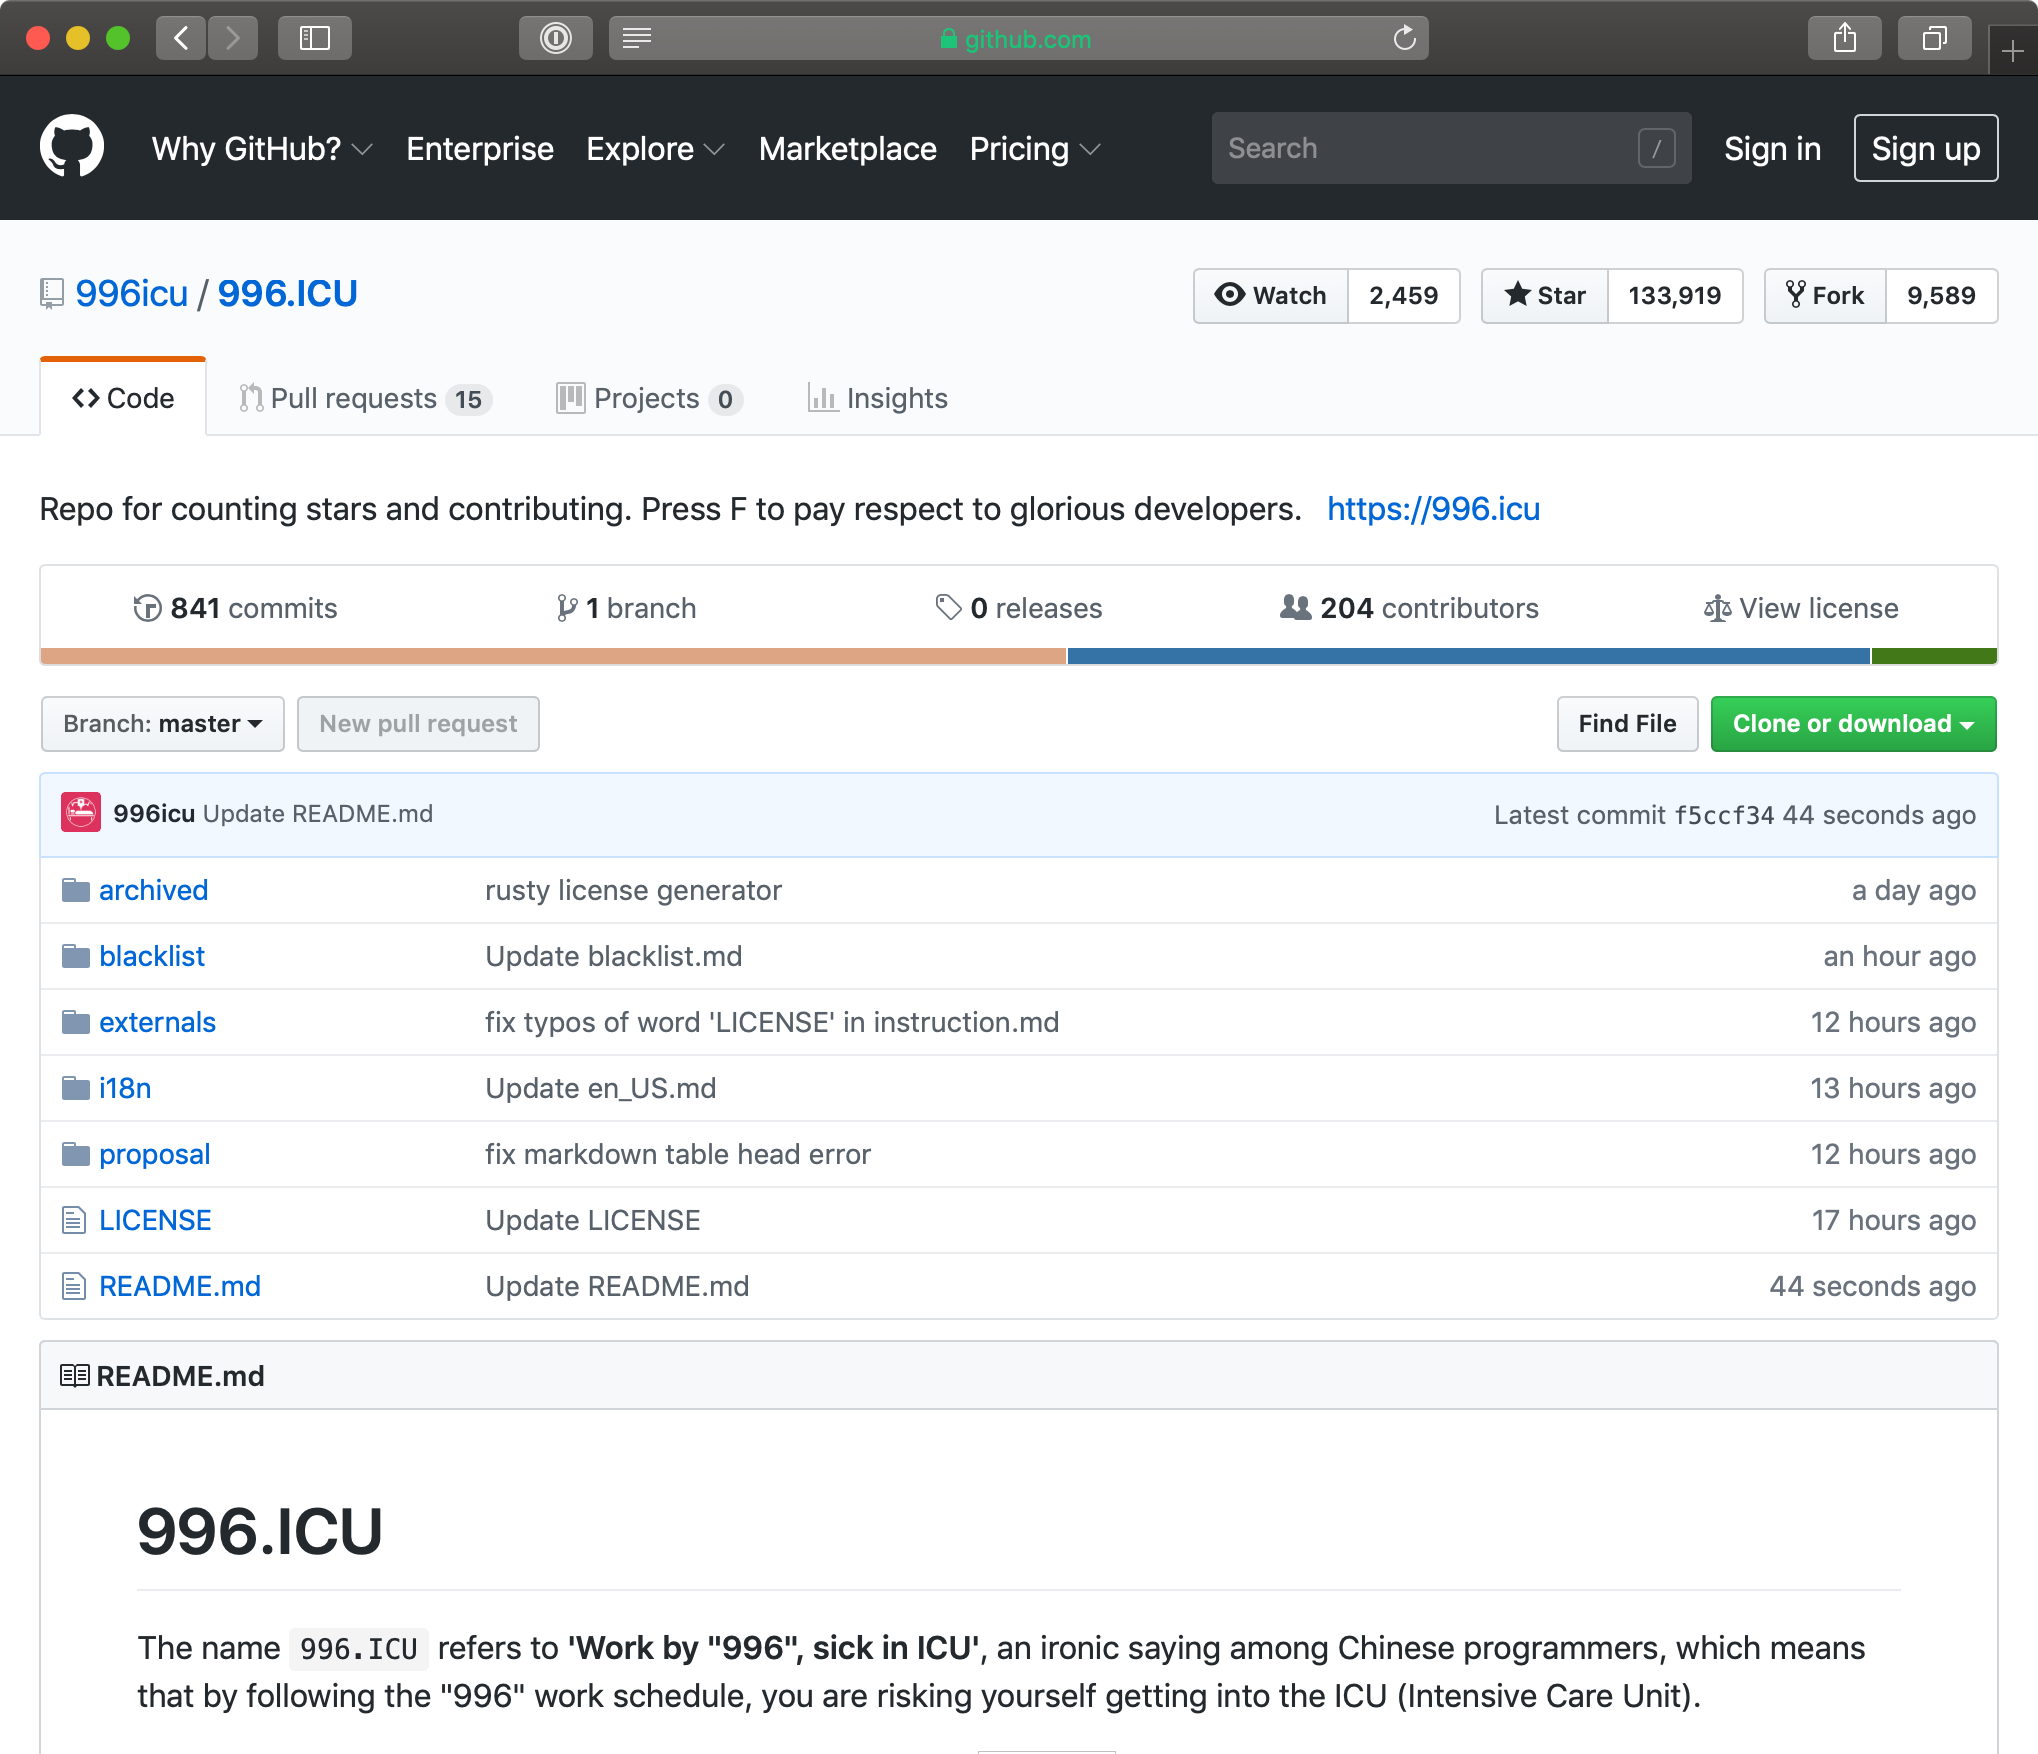View the 1 branch list
The image size is (2038, 1754).
(x=626, y=608)
